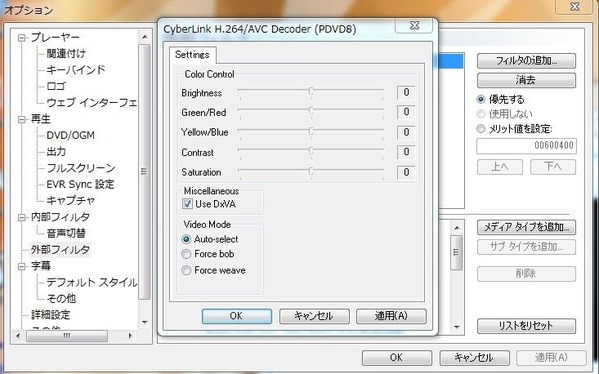This screenshot has width=599, height=374.
Task: Select ウェブ インターフェ tree item
Action: coord(91,103)
